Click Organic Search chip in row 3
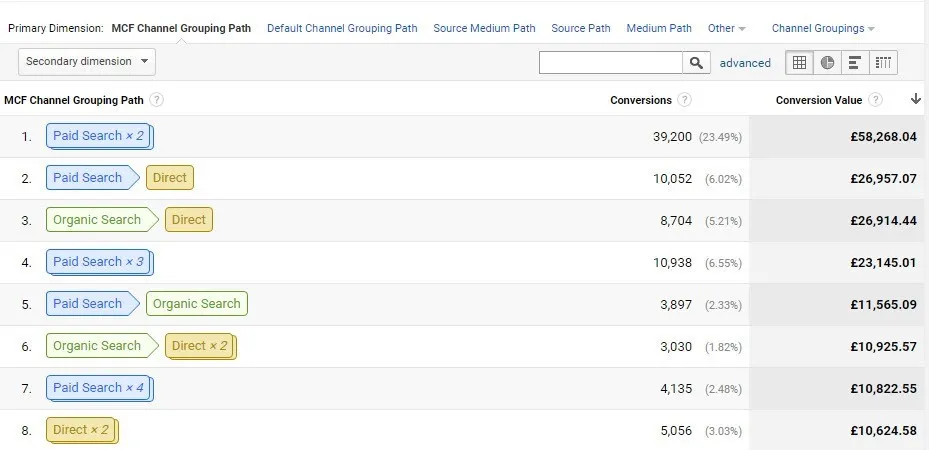The height and width of the screenshot is (450, 929). (102, 220)
